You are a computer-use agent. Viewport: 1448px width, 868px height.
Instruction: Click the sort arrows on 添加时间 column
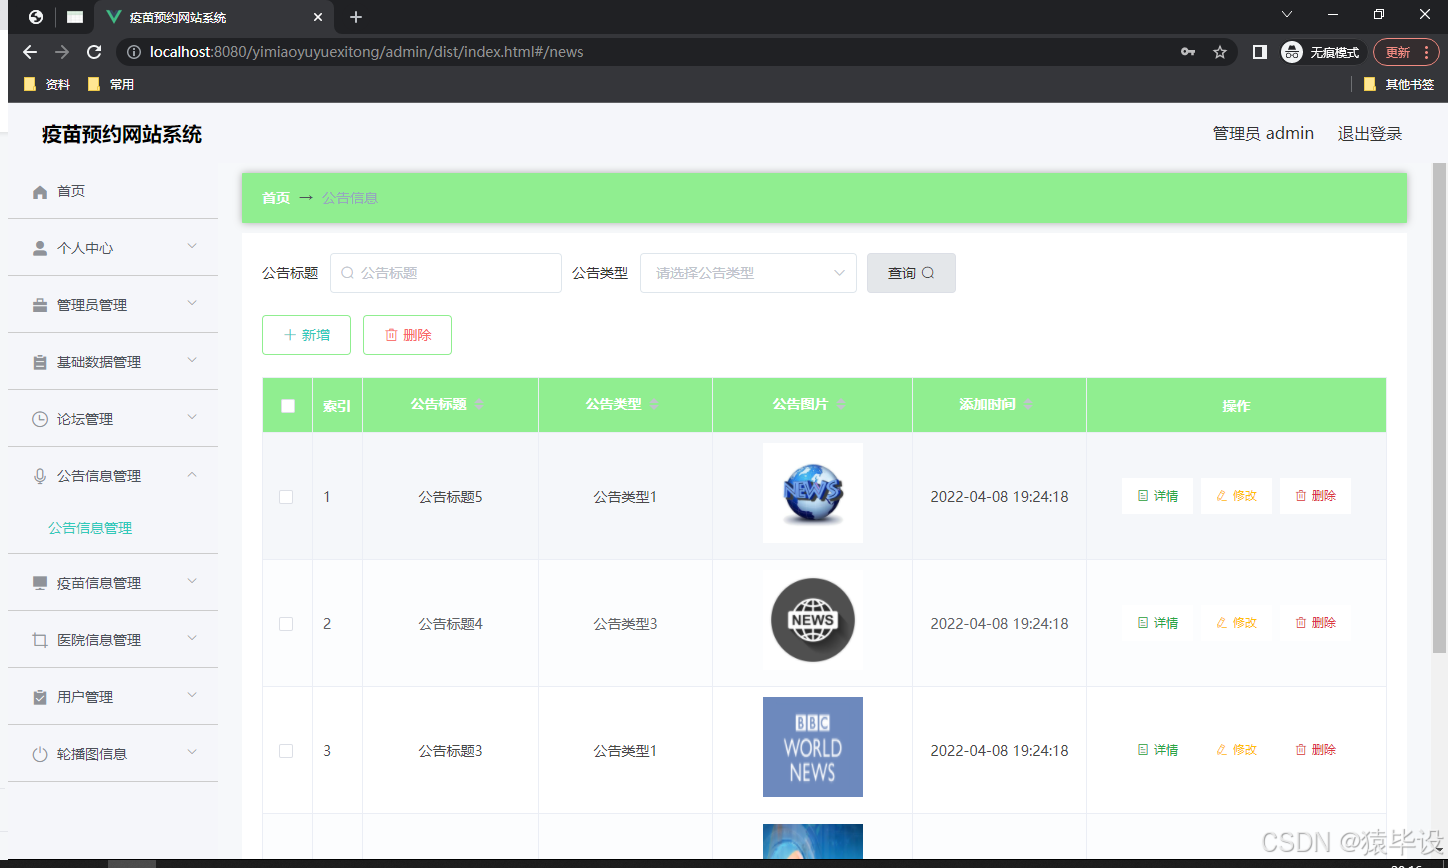coord(1028,404)
